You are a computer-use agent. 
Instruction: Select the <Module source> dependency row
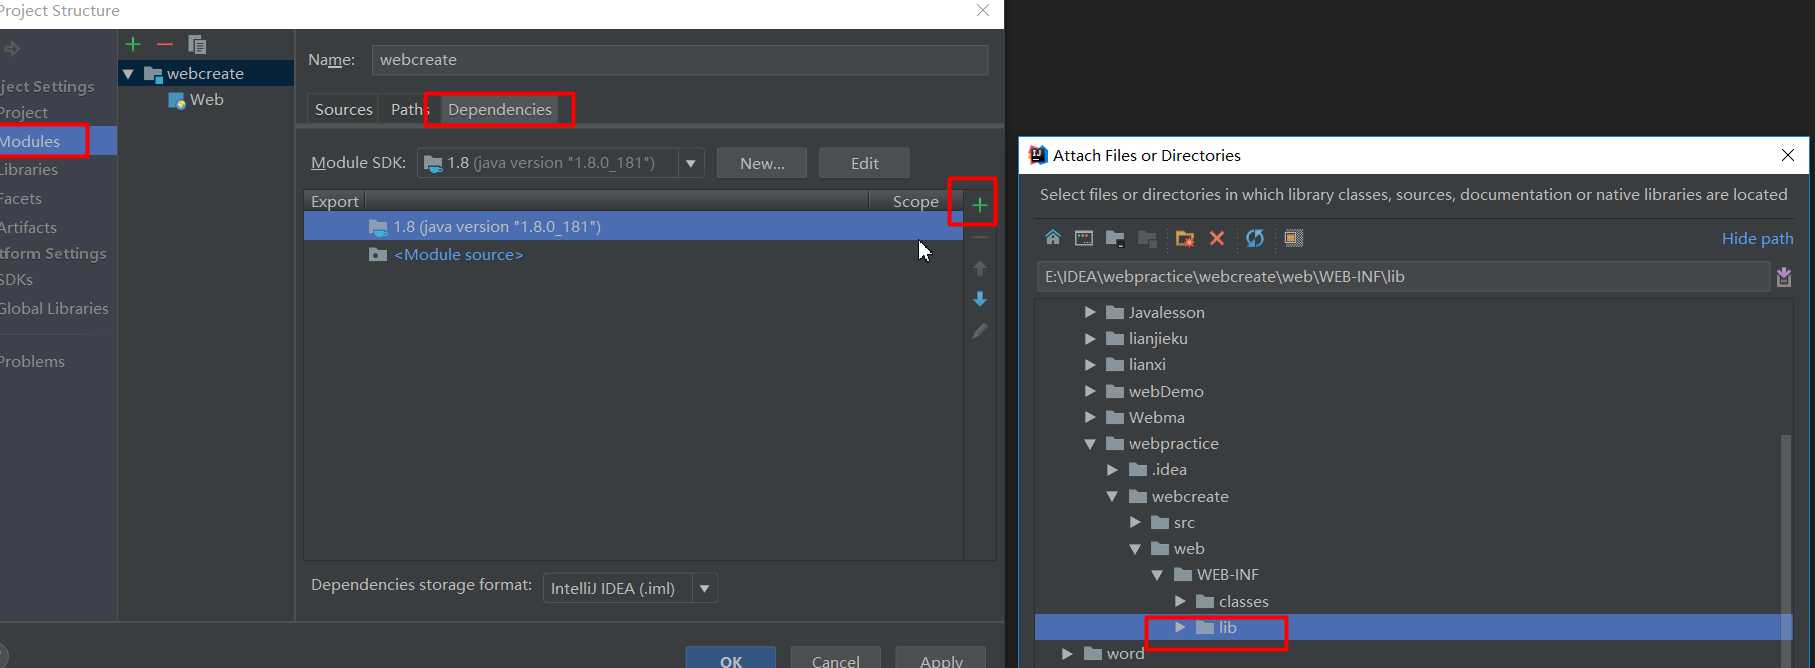point(633,255)
